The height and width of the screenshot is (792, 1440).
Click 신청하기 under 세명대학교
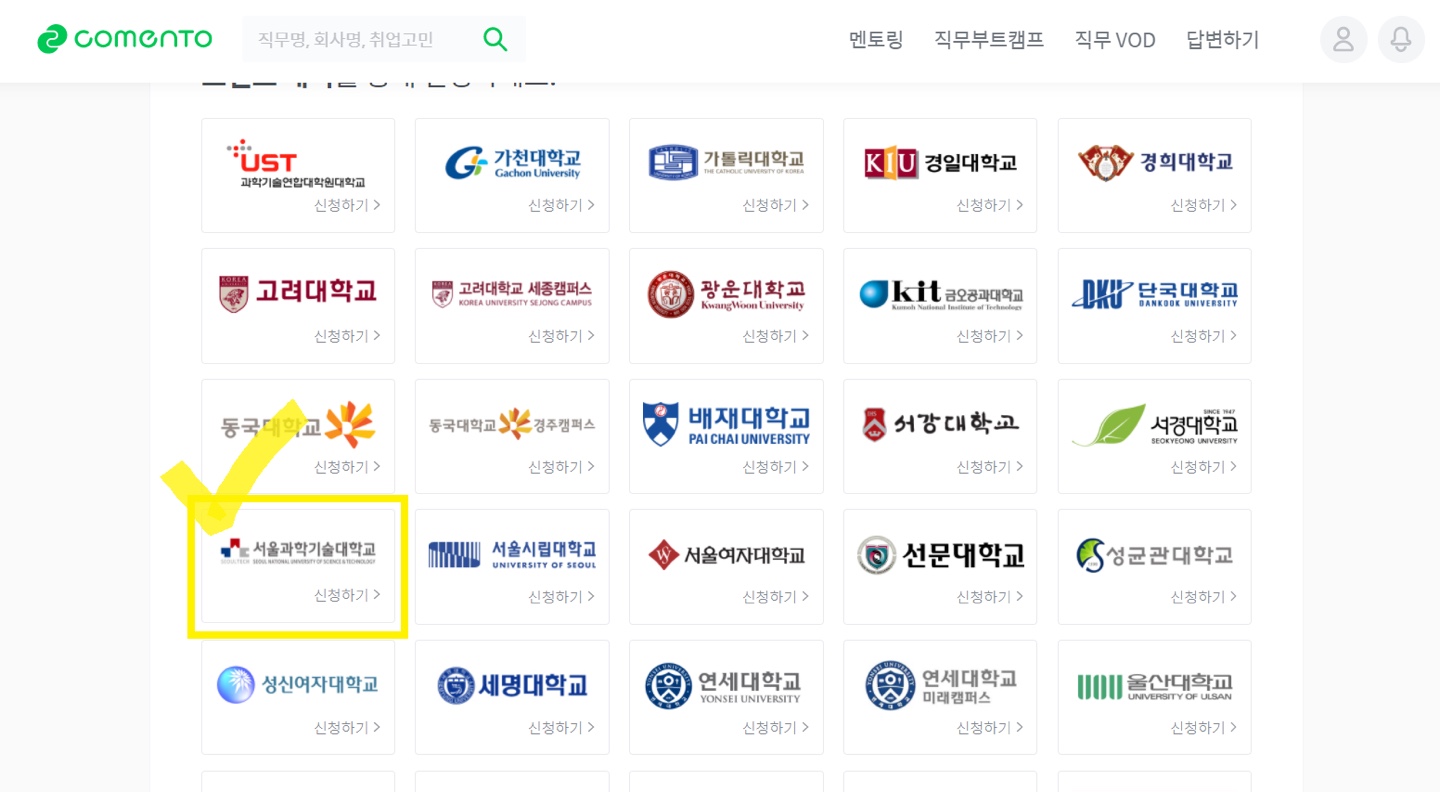coord(561,728)
